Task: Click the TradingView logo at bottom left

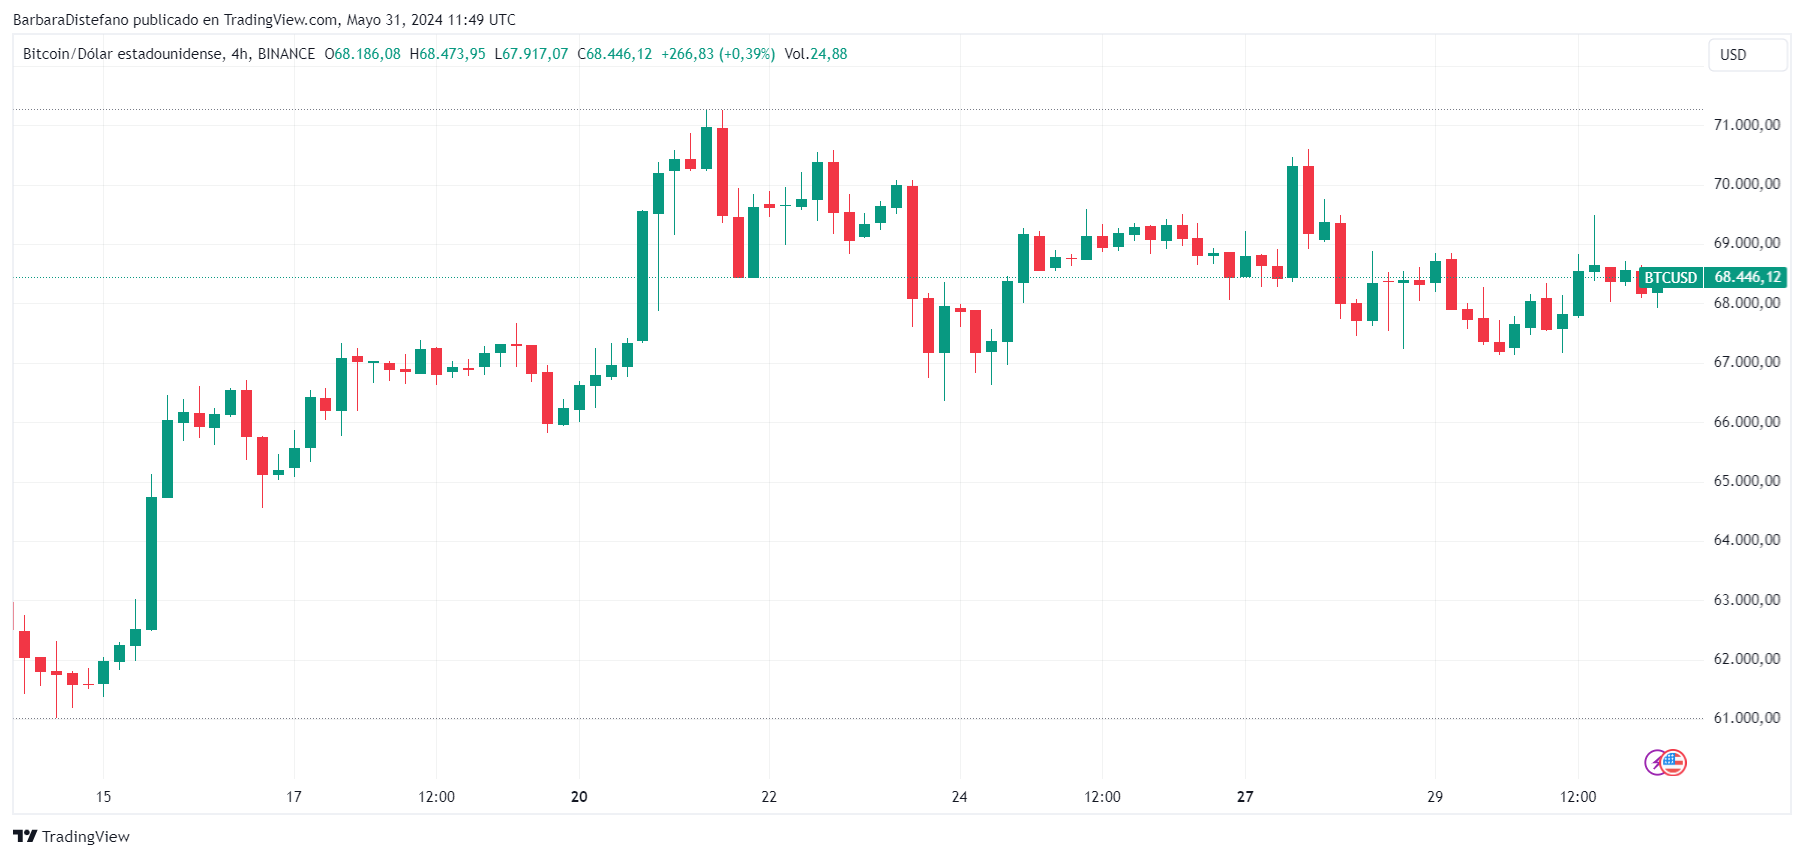Action: click(71, 837)
